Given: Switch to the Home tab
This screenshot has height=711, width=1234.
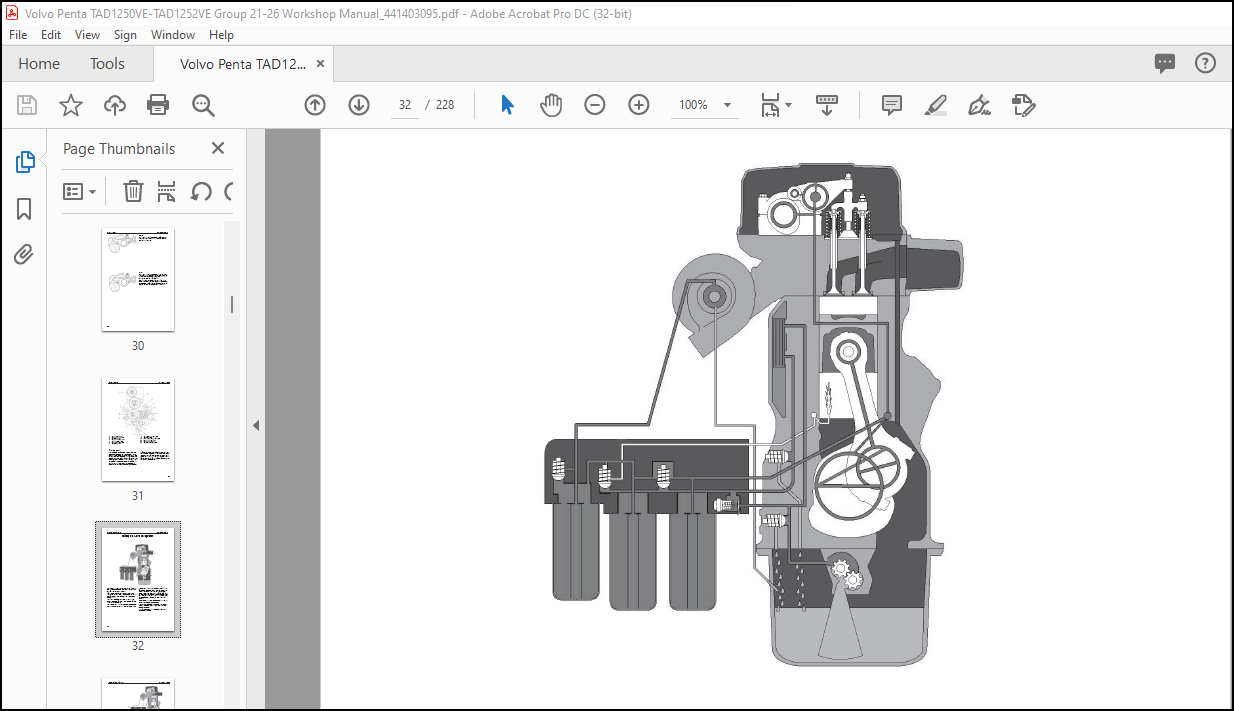Looking at the screenshot, I should (x=39, y=64).
